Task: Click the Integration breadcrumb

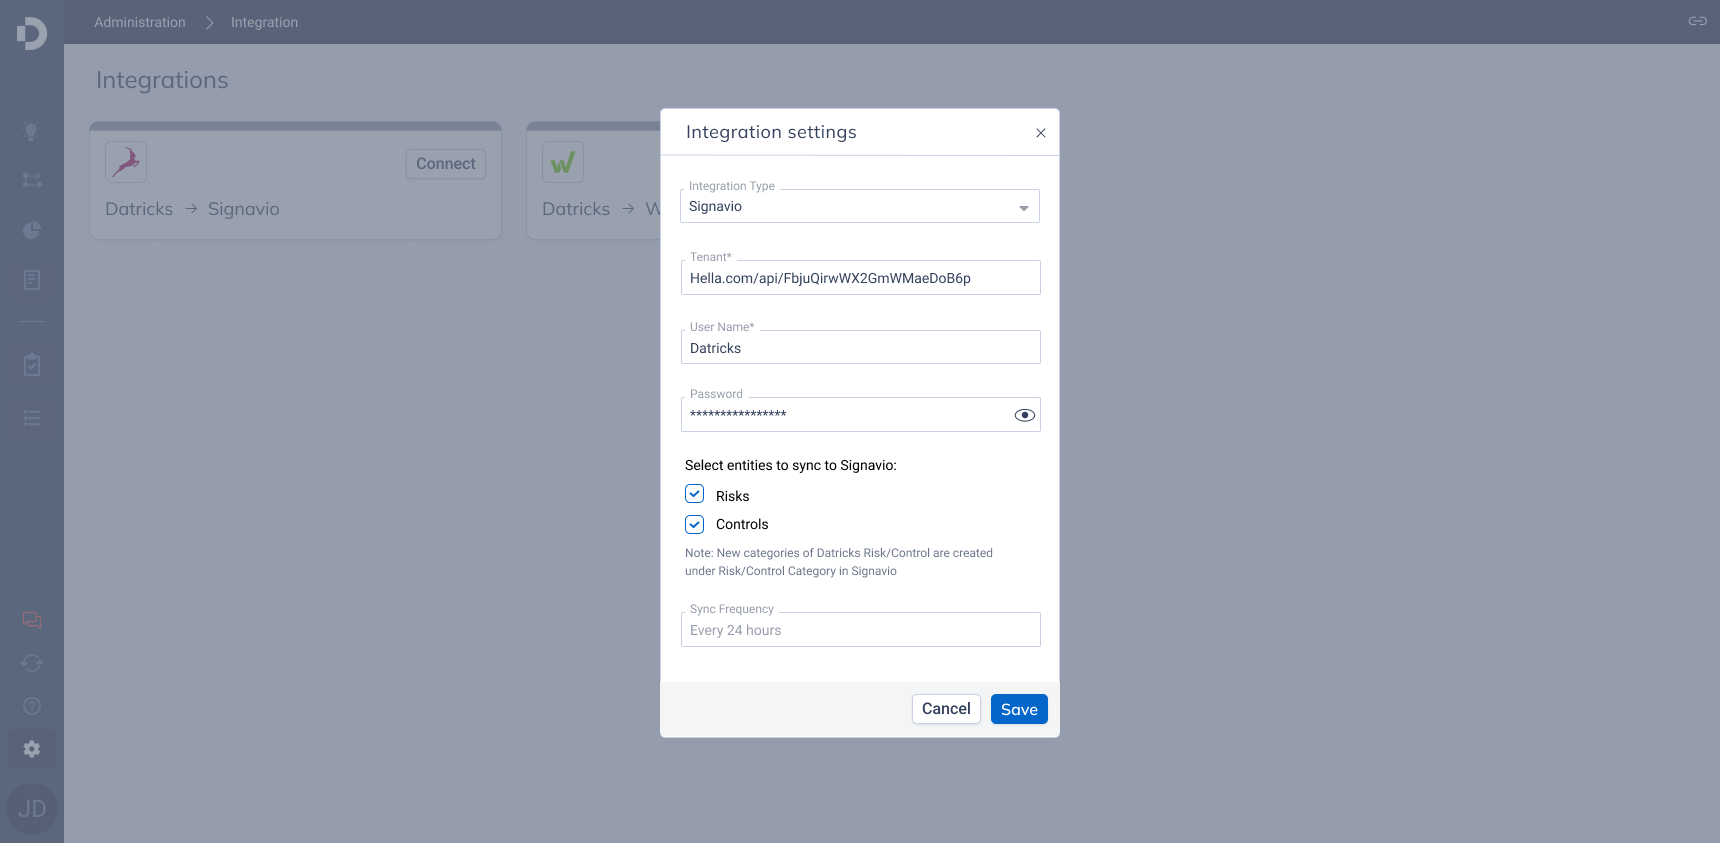Action: coord(264,22)
